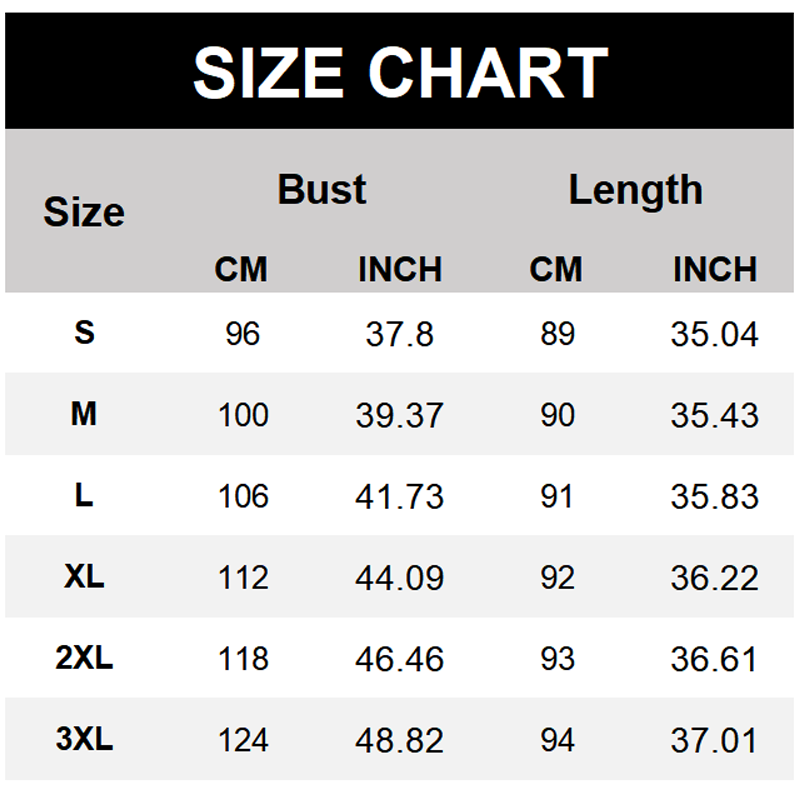Click the SIZE CHART title banner
Screen dimensions: 800x800
click(x=400, y=72)
